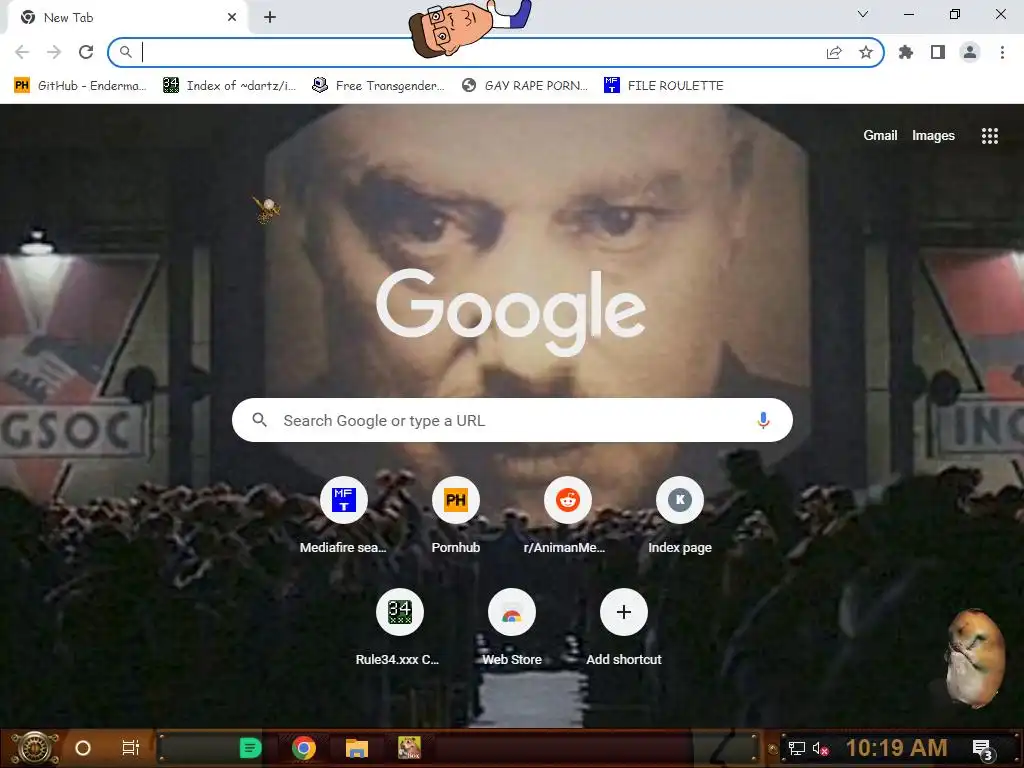Bookmark this tab with the star icon
Image resolution: width=1024 pixels, height=768 pixels.
(866, 52)
